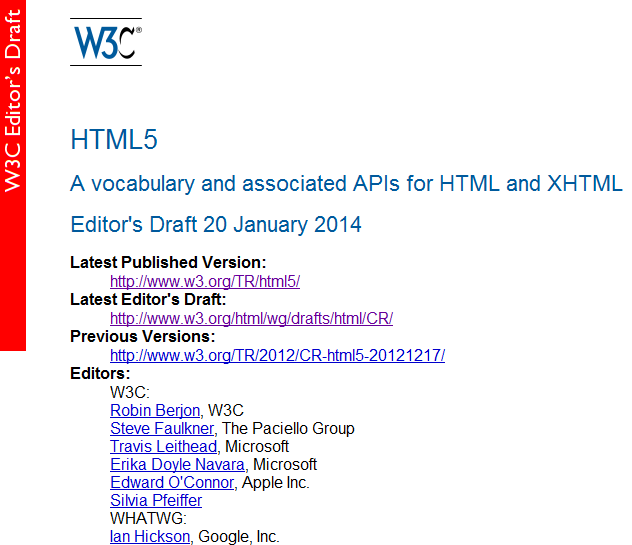Open the CR-html5-20121217 previous version link
632x545 pixels.
tap(277, 355)
